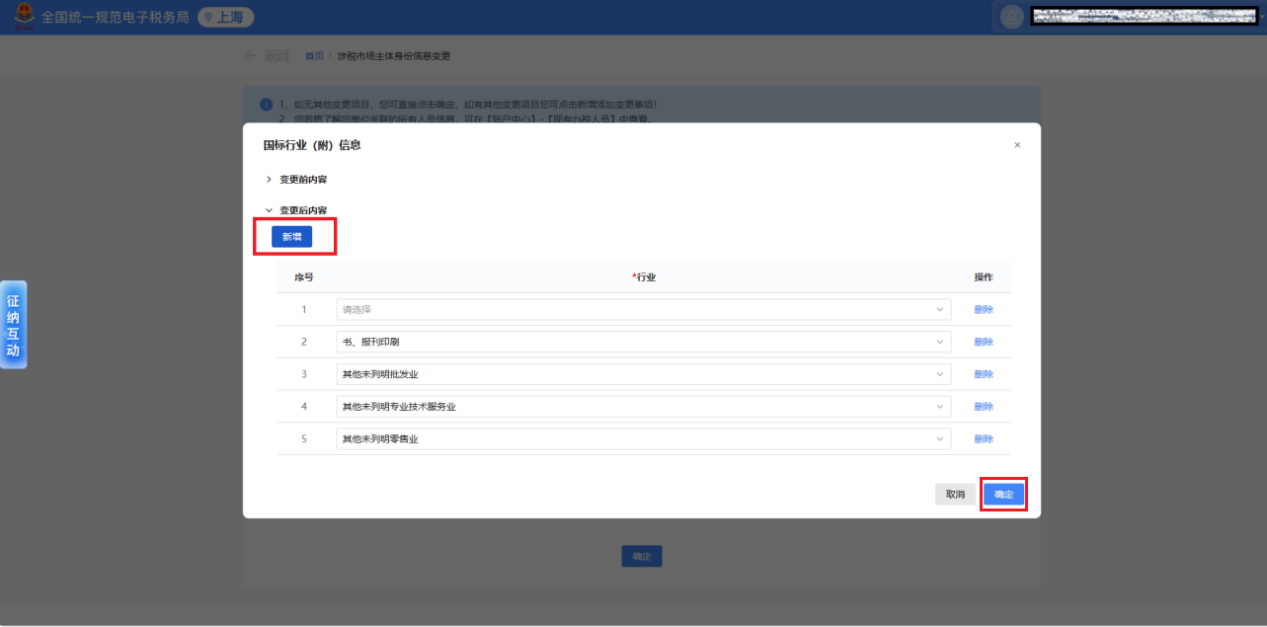Image resolution: width=1267 pixels, height=627 pixels.
Task: Open the row 1 请选择 industry dropdown
Action: point(643,309)
